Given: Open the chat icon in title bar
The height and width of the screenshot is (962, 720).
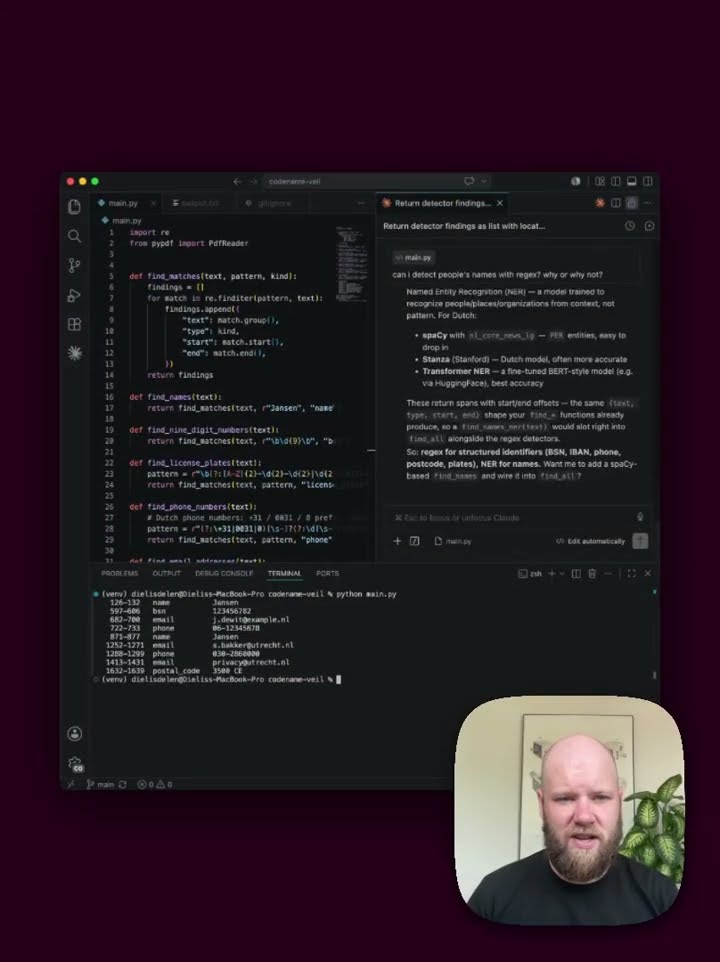Looking at the screenshot, I should pyautogui.click(x=469, y=181).
